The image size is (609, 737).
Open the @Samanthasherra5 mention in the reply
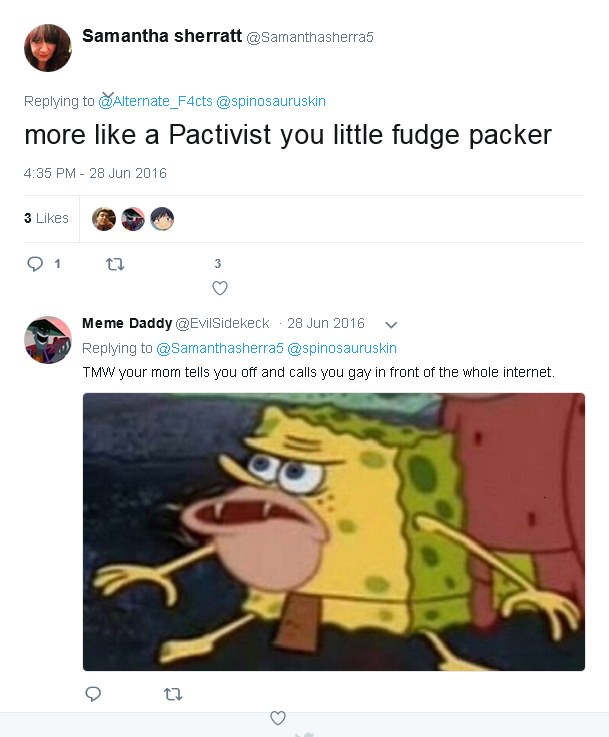[220, 348]
